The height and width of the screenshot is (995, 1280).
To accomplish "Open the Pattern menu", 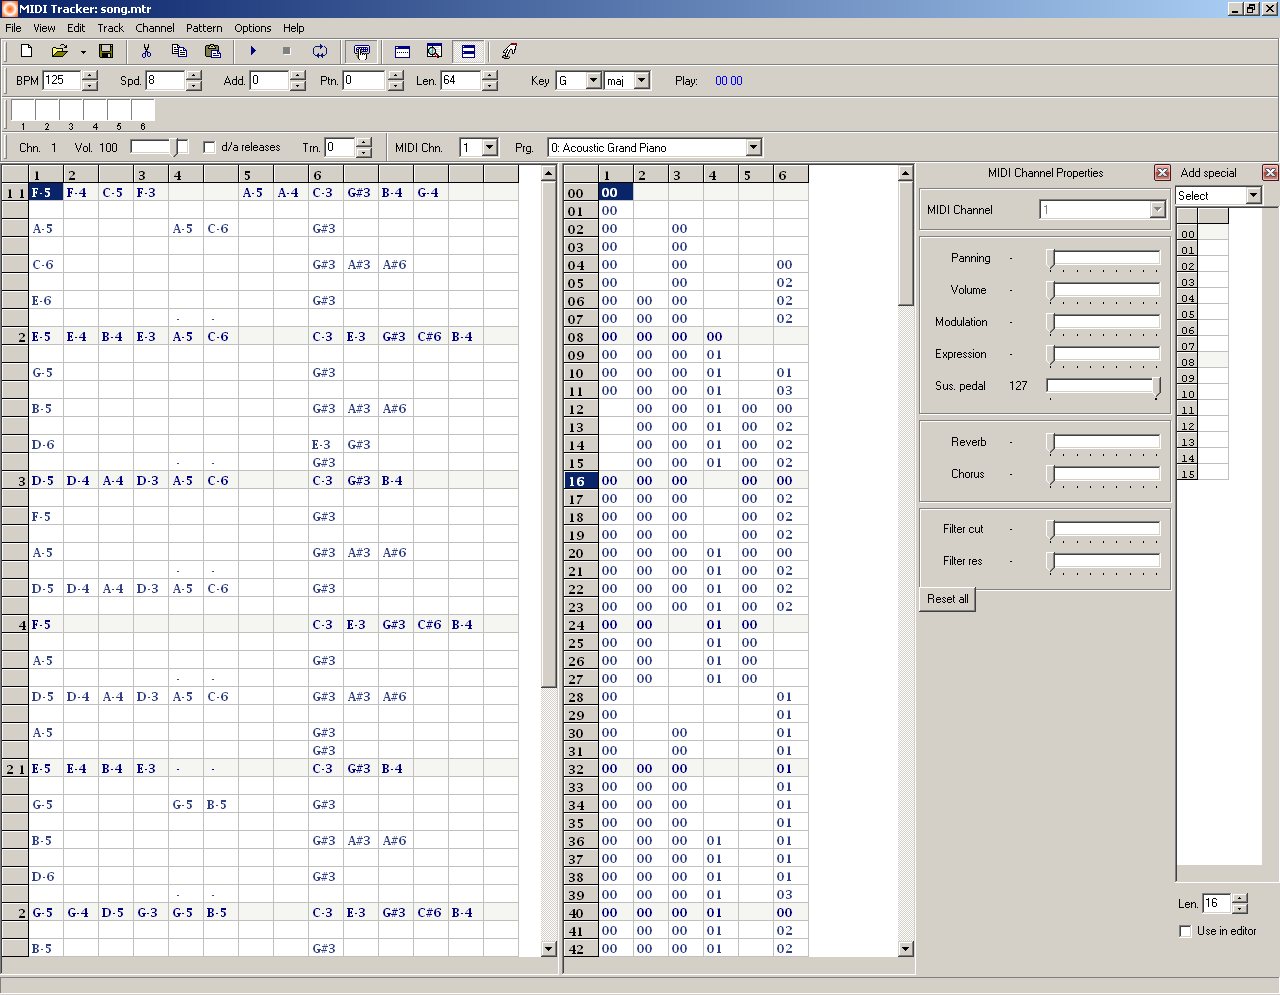I will [204, 28].
